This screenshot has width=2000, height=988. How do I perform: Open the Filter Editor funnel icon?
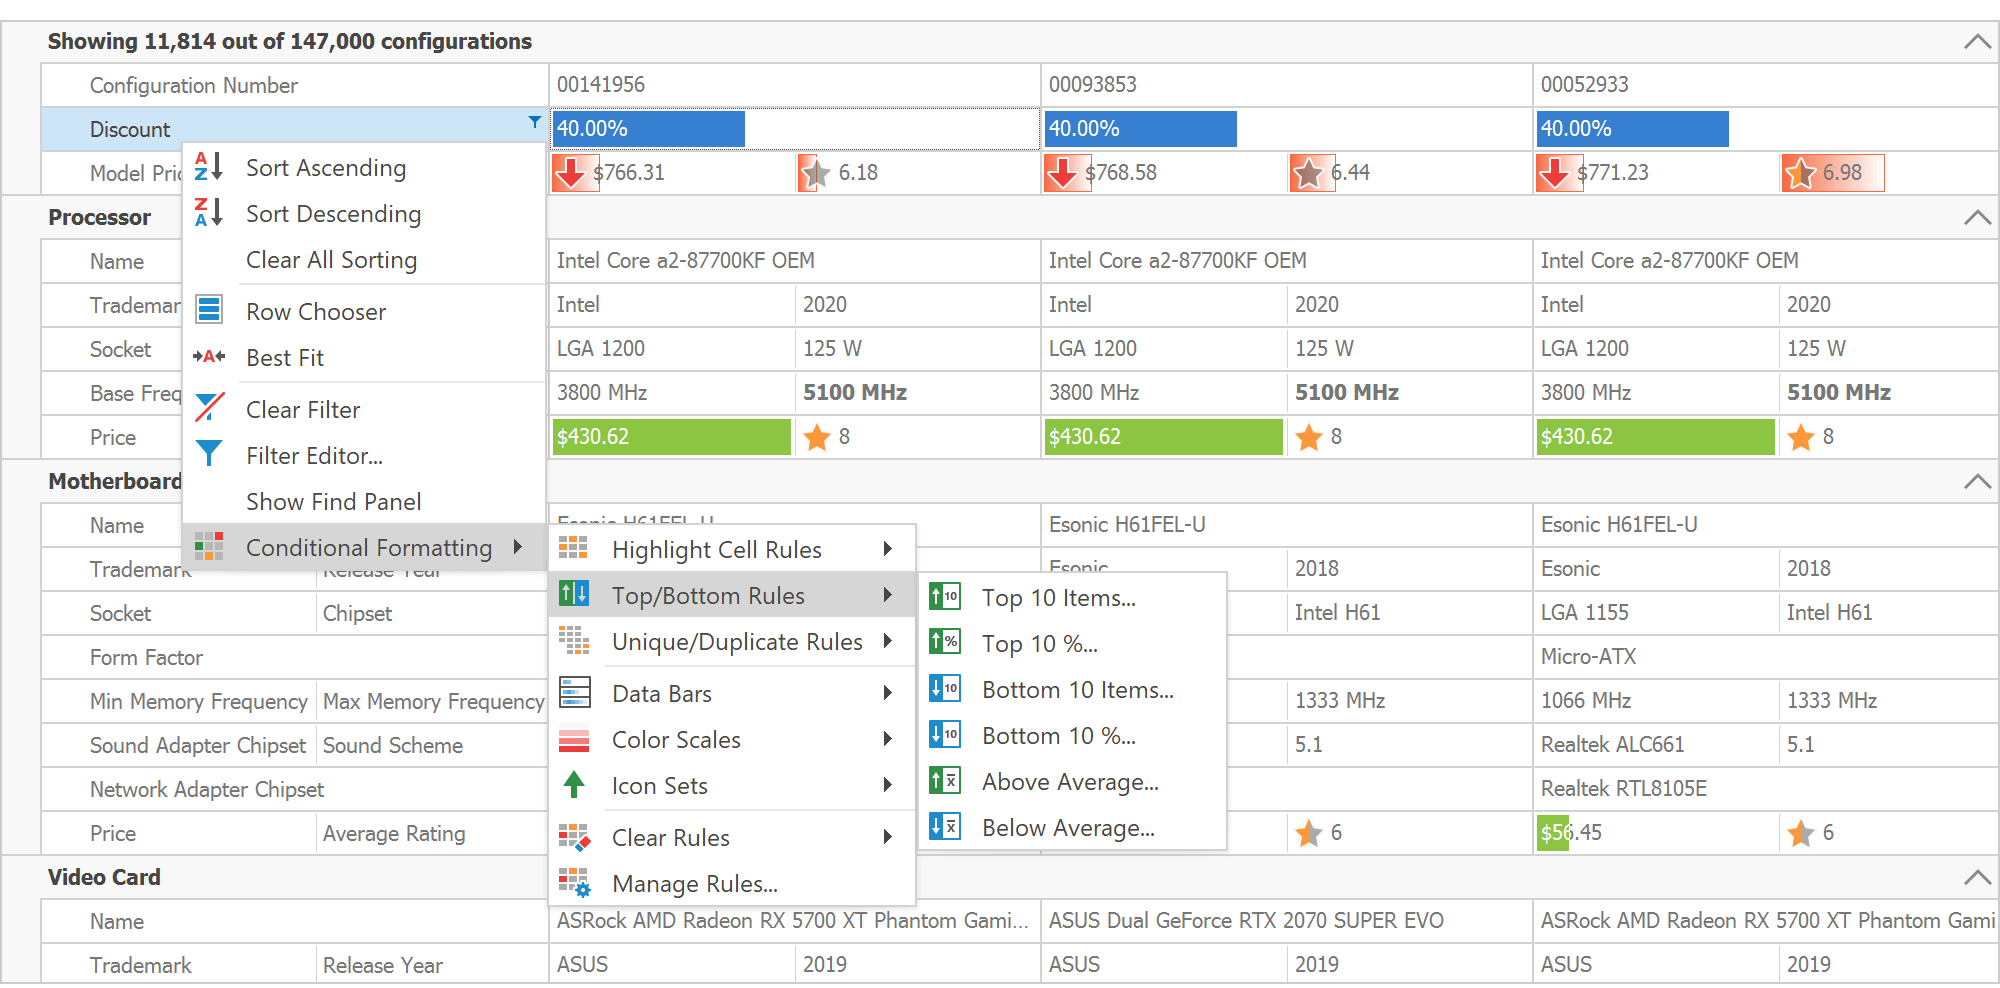click(209, 453)
